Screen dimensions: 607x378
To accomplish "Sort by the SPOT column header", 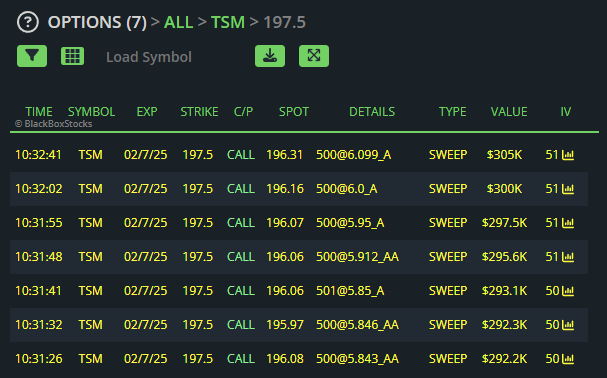I will tap(294, 112).
